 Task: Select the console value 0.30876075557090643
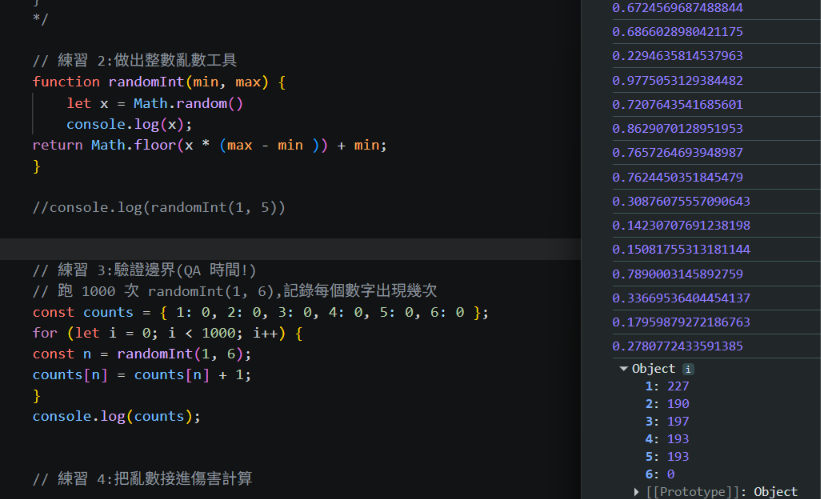tap(681, 202)
